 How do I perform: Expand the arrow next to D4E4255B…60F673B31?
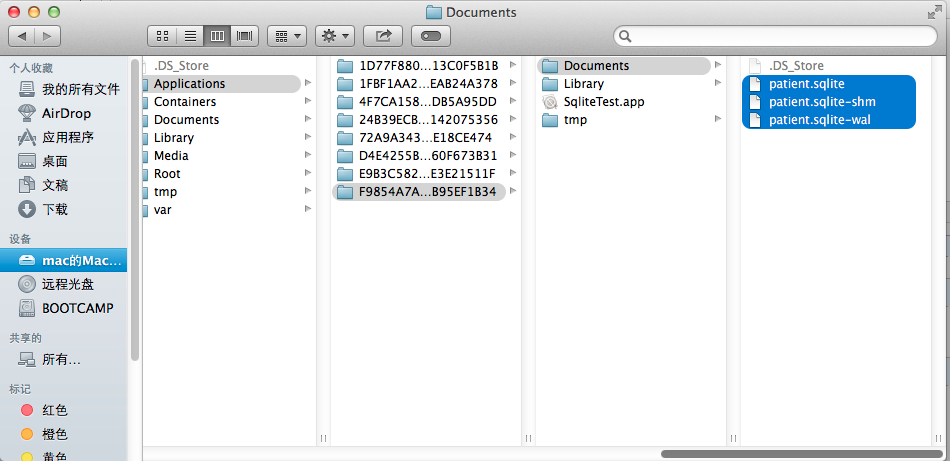coord(513,154)
